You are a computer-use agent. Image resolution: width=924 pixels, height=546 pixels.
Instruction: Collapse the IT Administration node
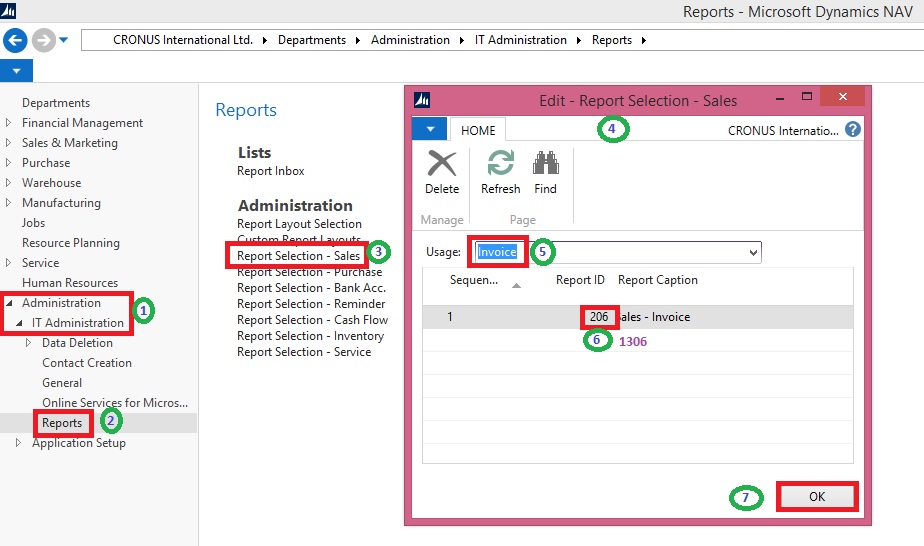point(19,323)
